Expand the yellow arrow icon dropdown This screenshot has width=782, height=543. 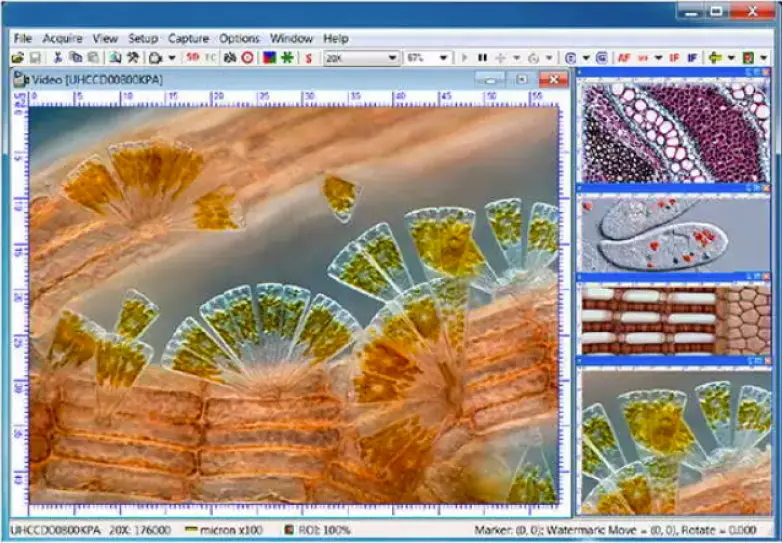731,58
